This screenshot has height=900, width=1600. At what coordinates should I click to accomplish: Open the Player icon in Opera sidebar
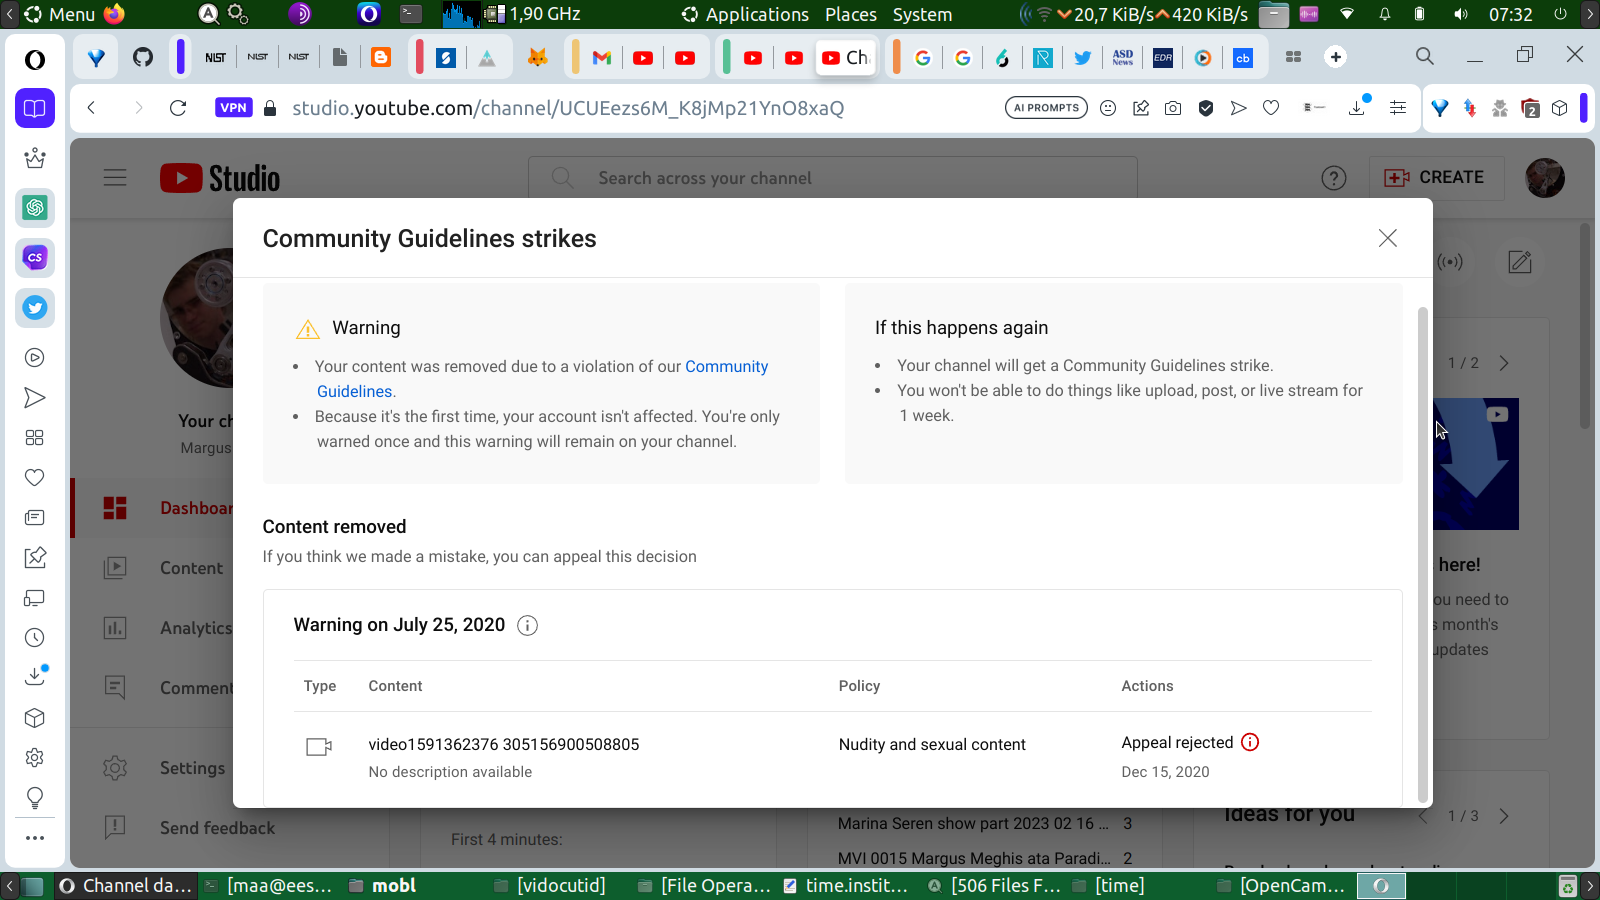35,358
